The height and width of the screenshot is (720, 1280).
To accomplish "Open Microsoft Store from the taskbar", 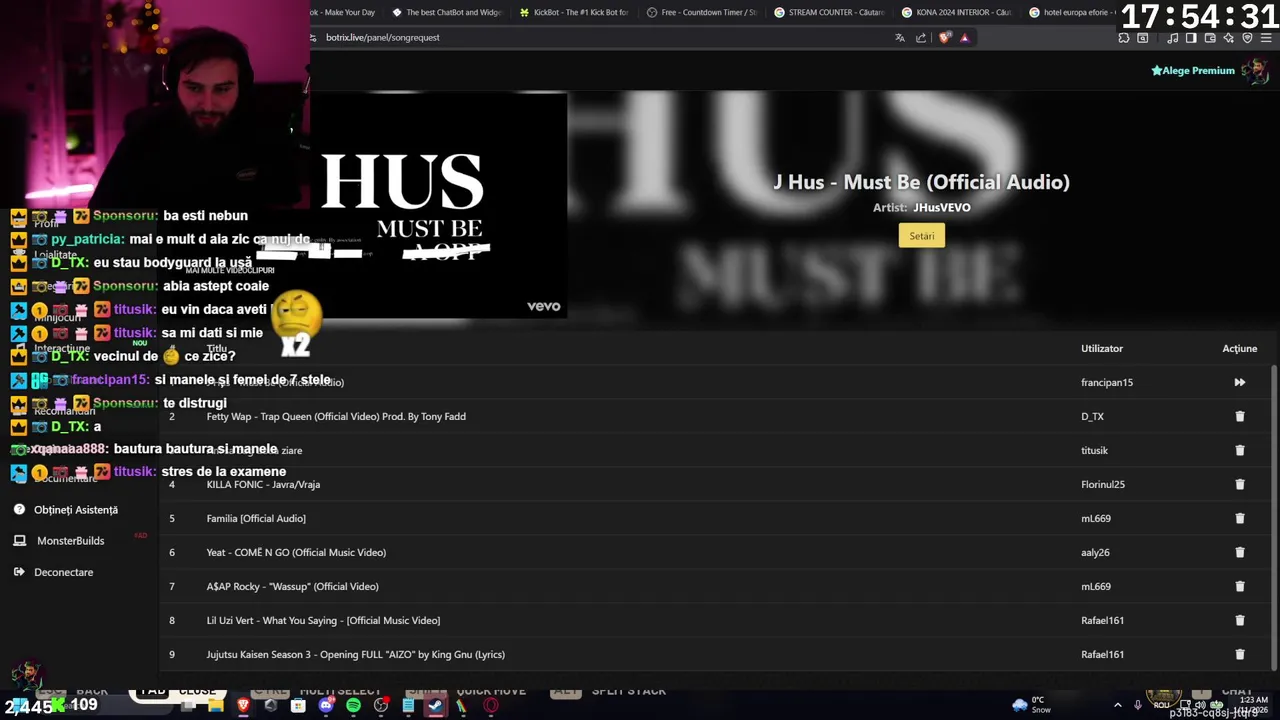I will 298,706.
